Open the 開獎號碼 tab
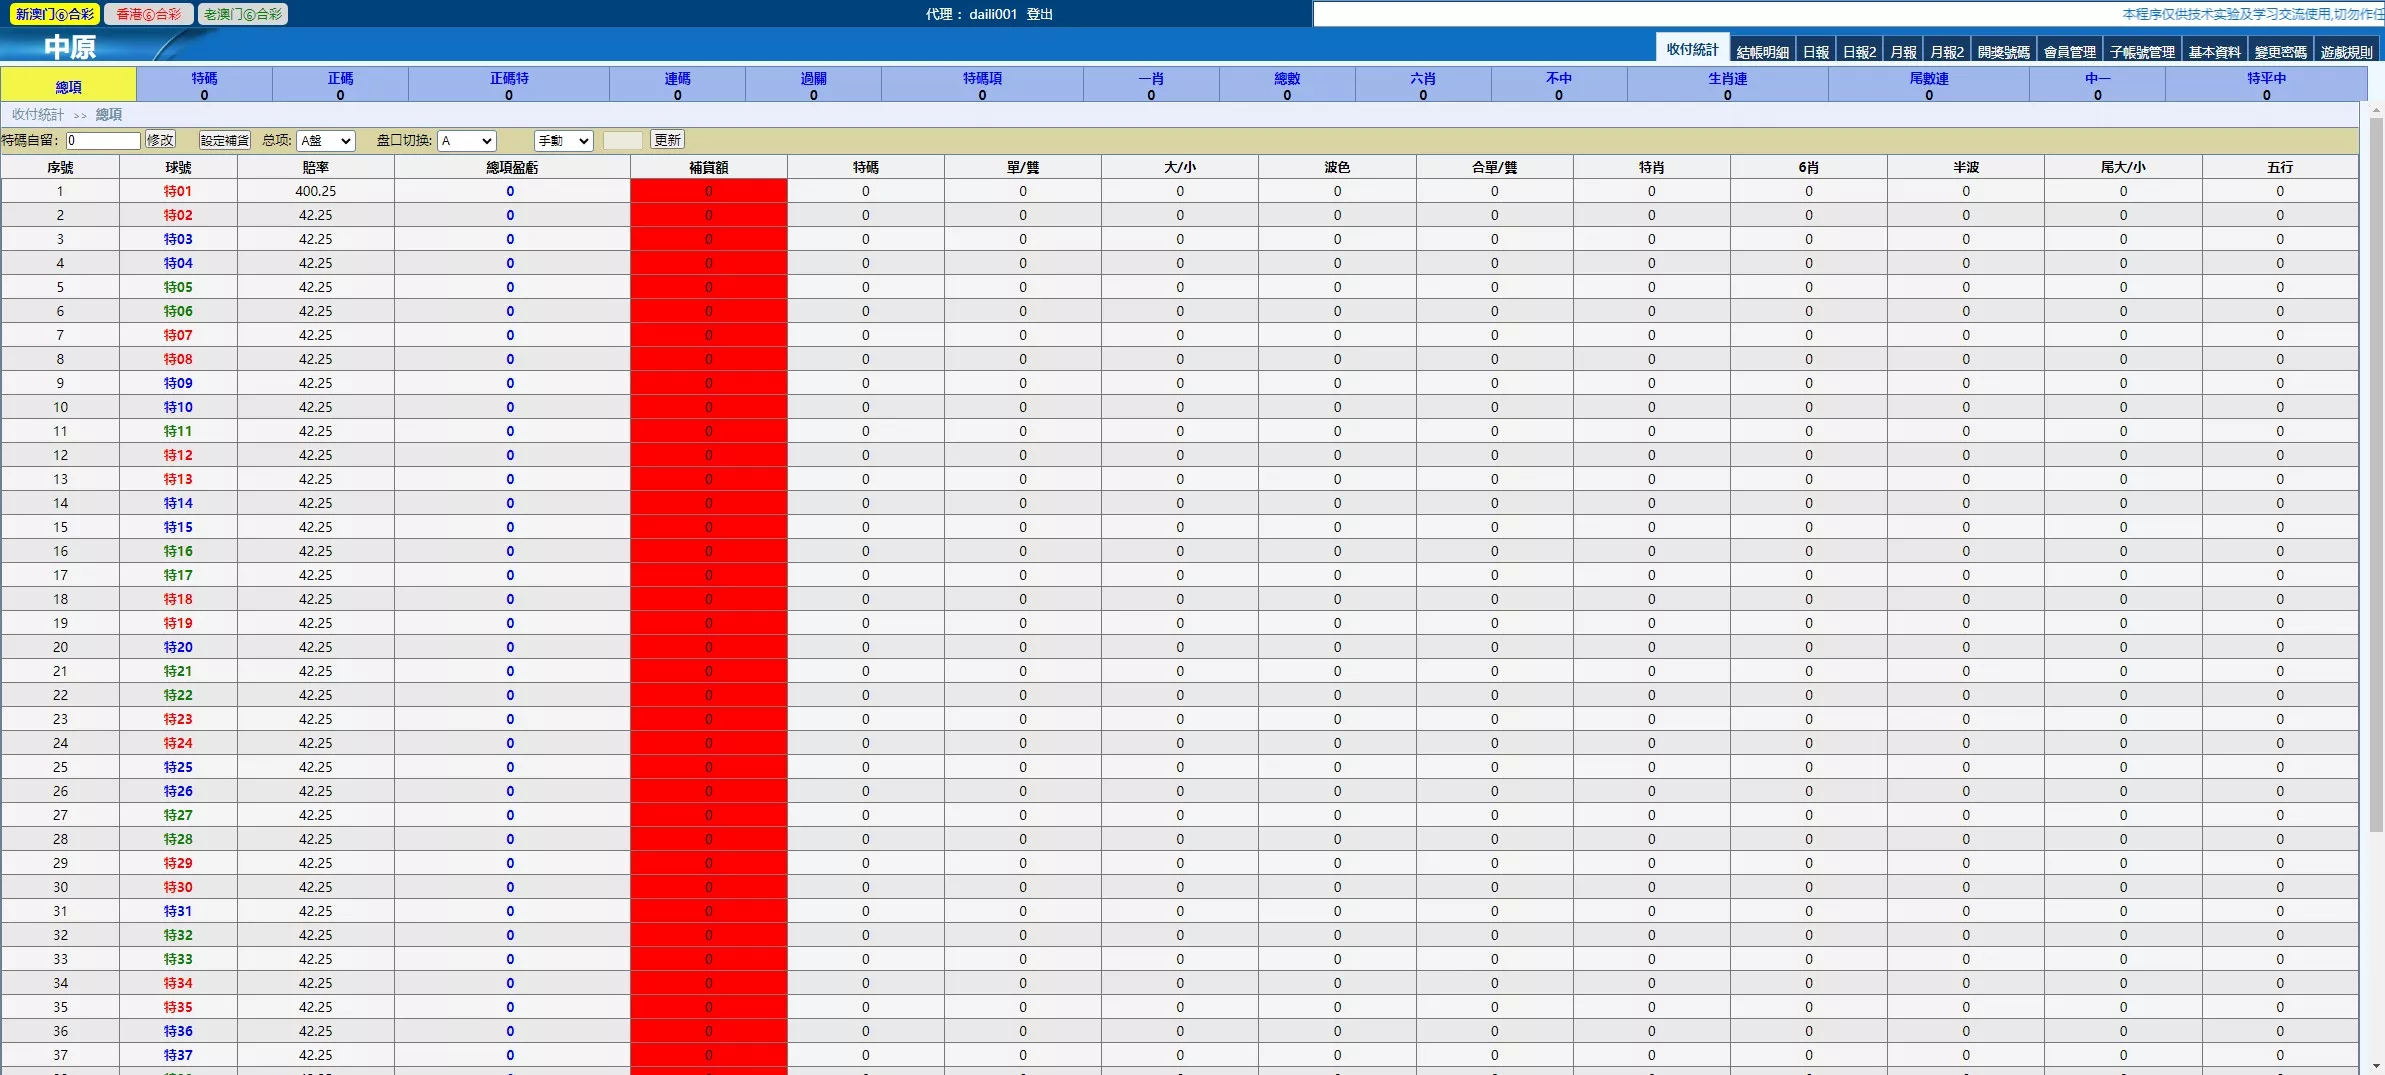 pyautogui.click(x=2003, y=52)
